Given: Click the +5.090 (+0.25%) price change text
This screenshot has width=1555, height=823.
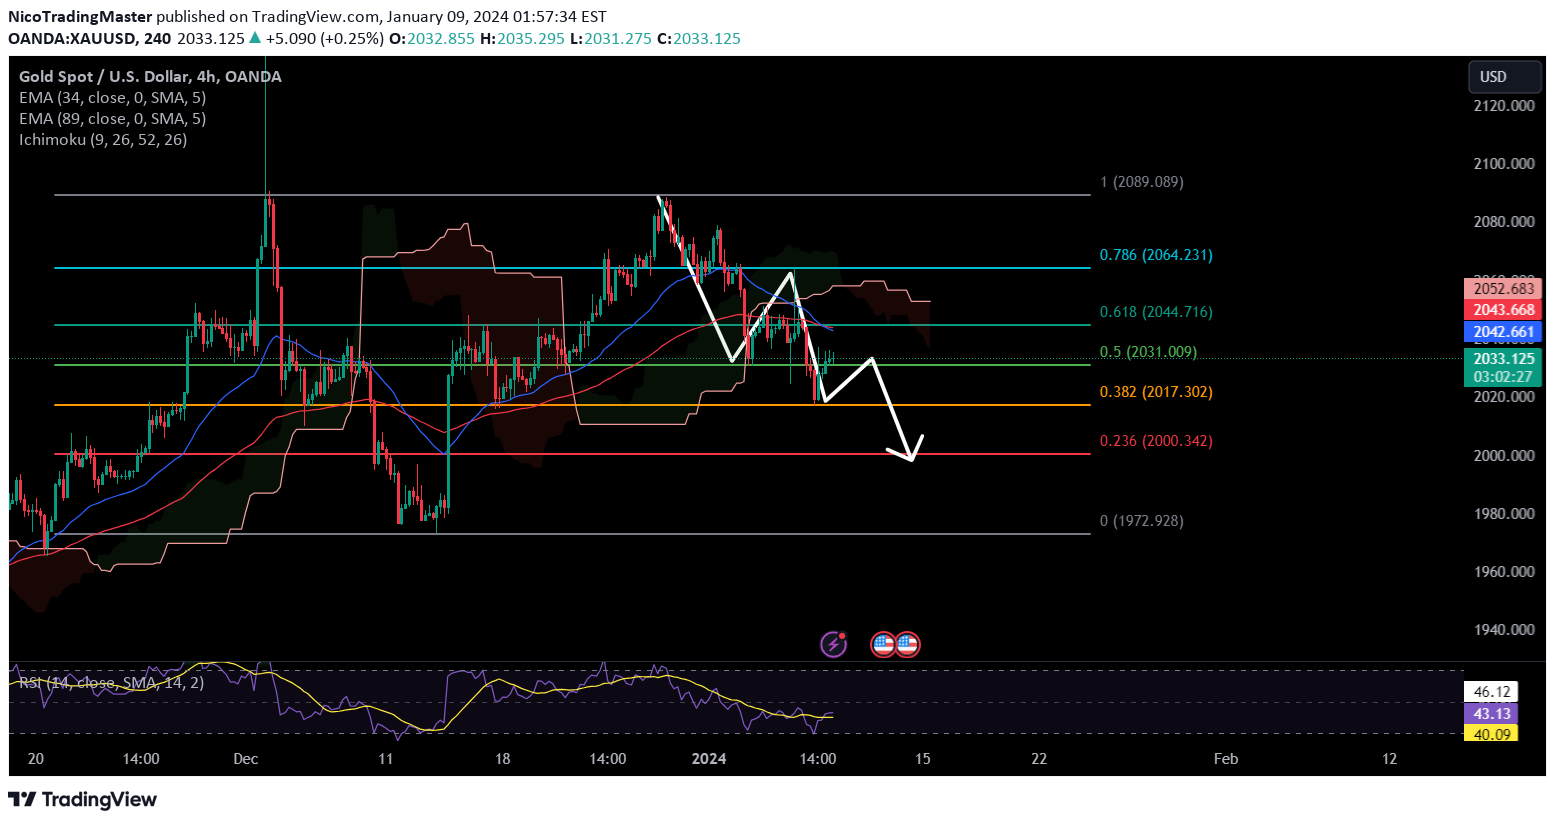Looking at the screenshot, I should (x=325, y=39).
